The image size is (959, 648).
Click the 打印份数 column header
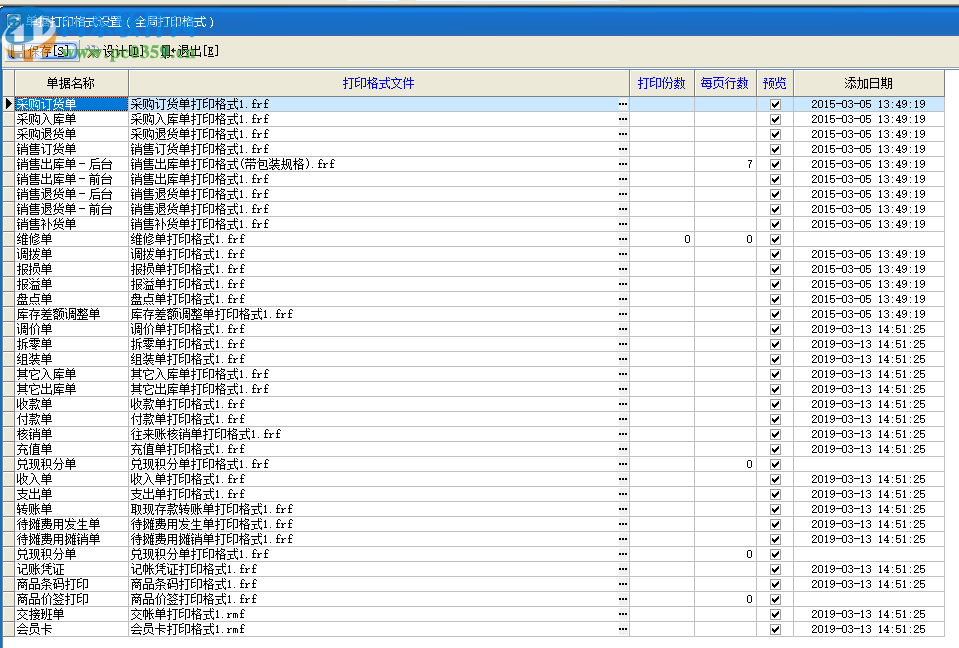[x=662, y=83]
